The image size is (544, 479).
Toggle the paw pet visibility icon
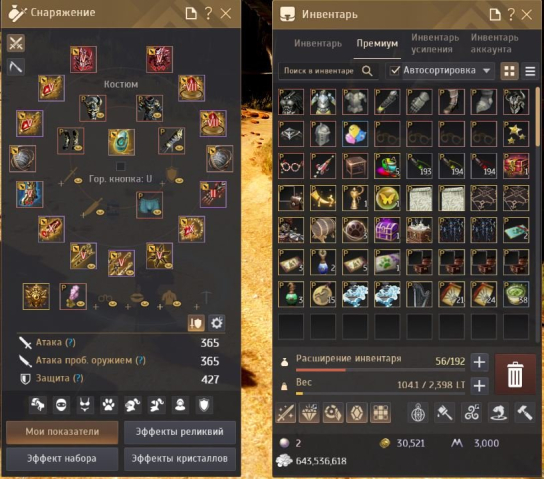(109, 405)
